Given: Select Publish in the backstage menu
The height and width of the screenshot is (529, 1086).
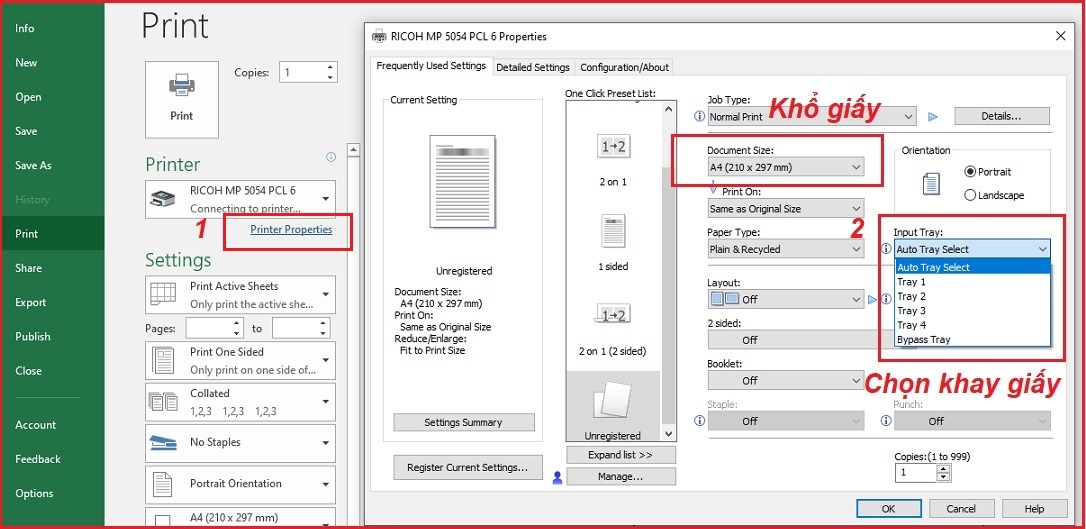Looking at the screenshot, I should click(33, 337).
